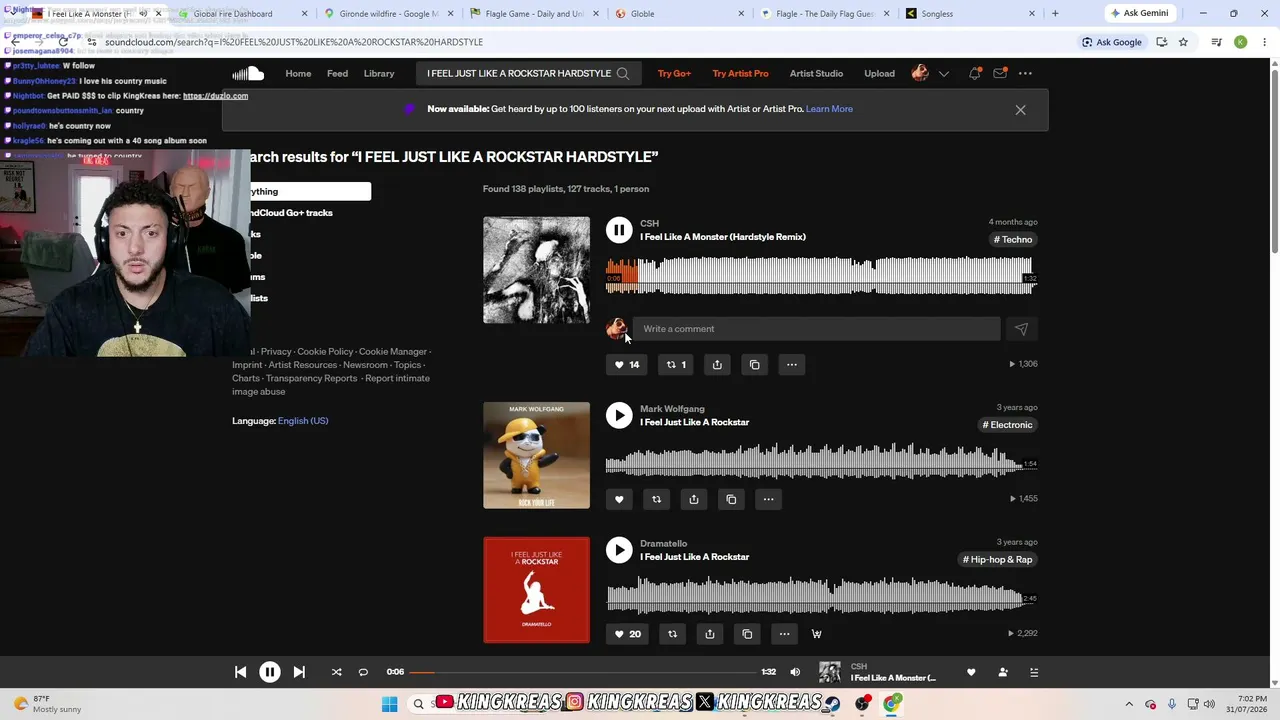Repost the CSH Hardstyle Remix track
The width and height of the screenshot is (1280, 720).
tap(676, 364)
